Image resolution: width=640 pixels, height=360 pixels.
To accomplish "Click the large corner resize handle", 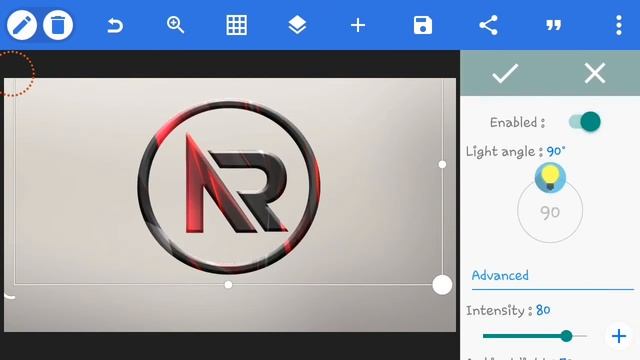I will tap(442, 284).
